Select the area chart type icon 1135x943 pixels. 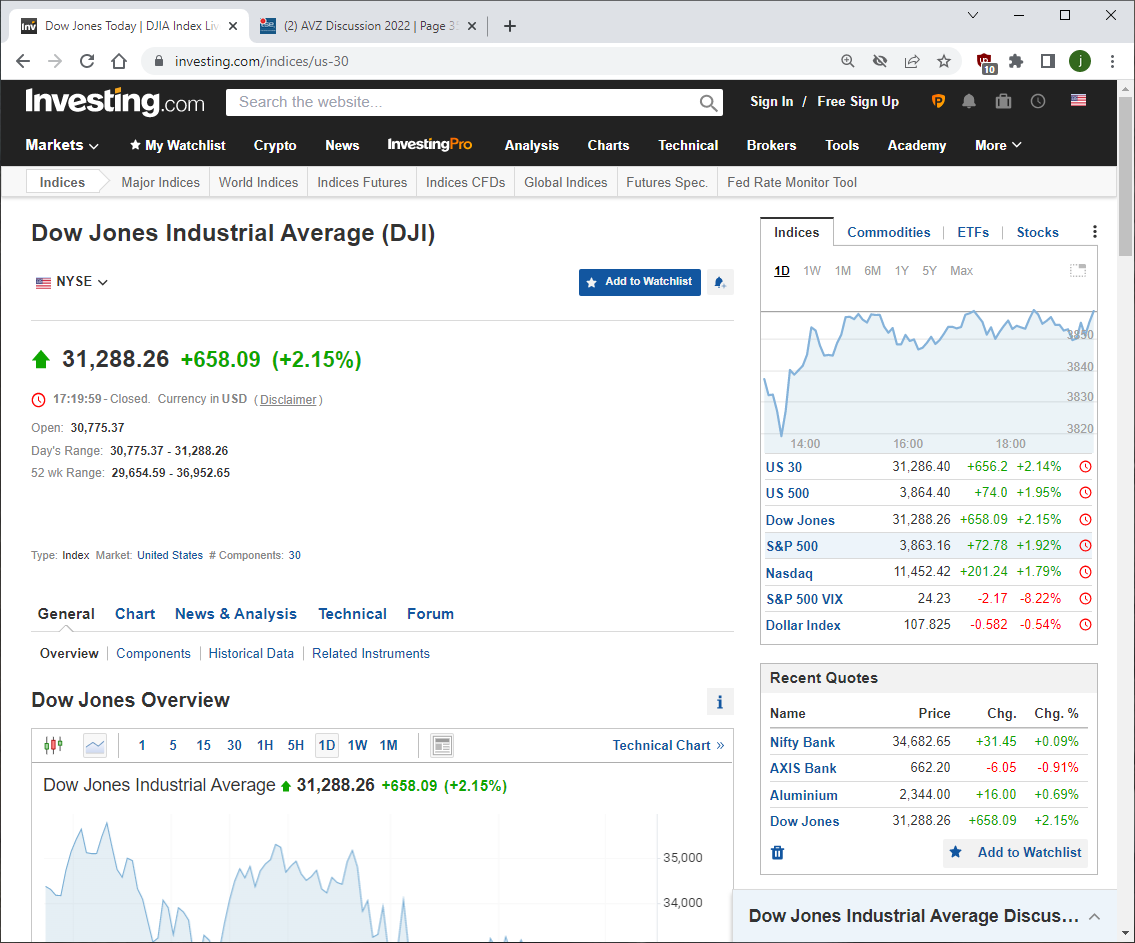[x=95, y=745]
